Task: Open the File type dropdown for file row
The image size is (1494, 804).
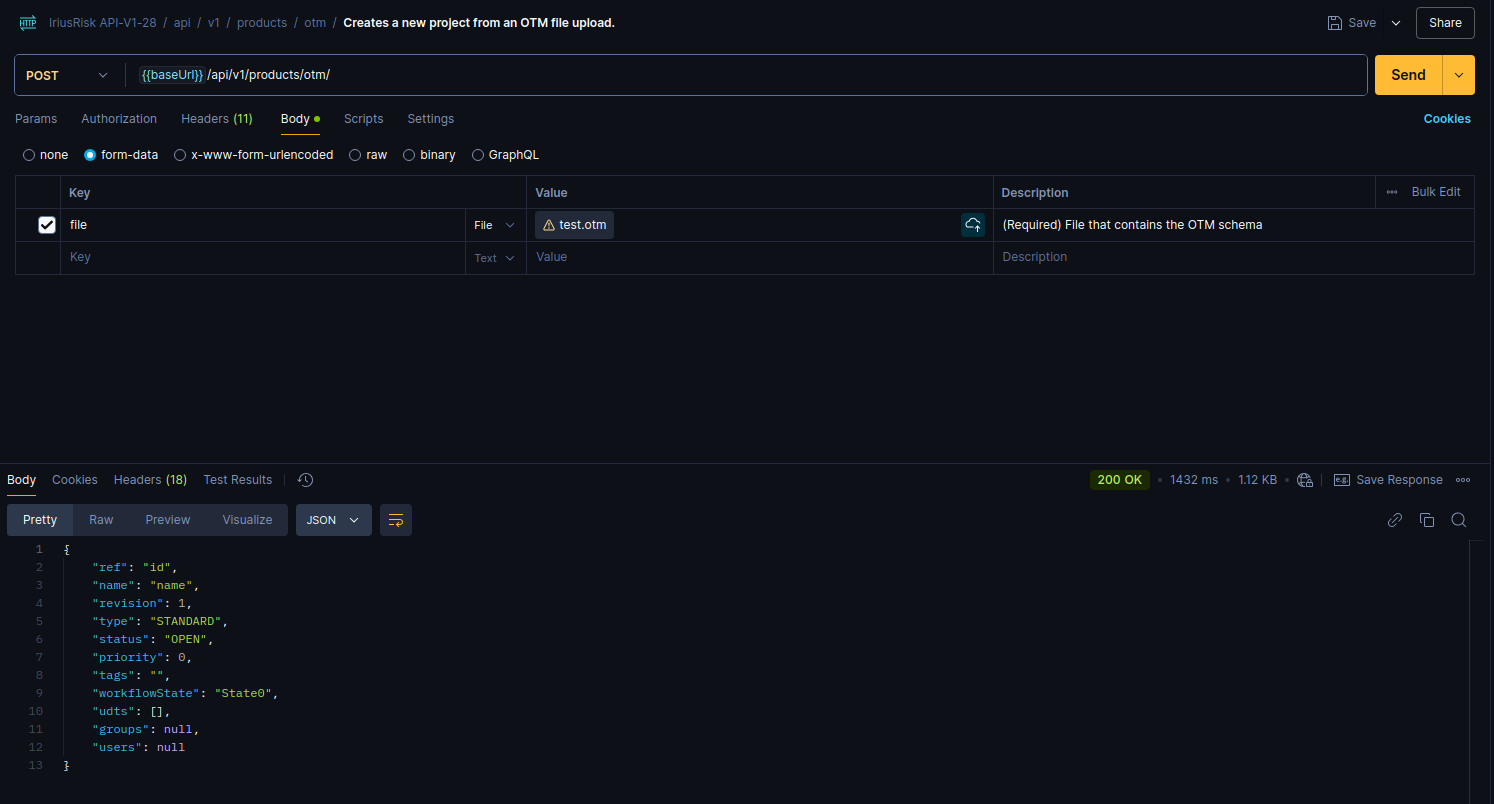Action: pyautogui.click(x=495, y=225)
